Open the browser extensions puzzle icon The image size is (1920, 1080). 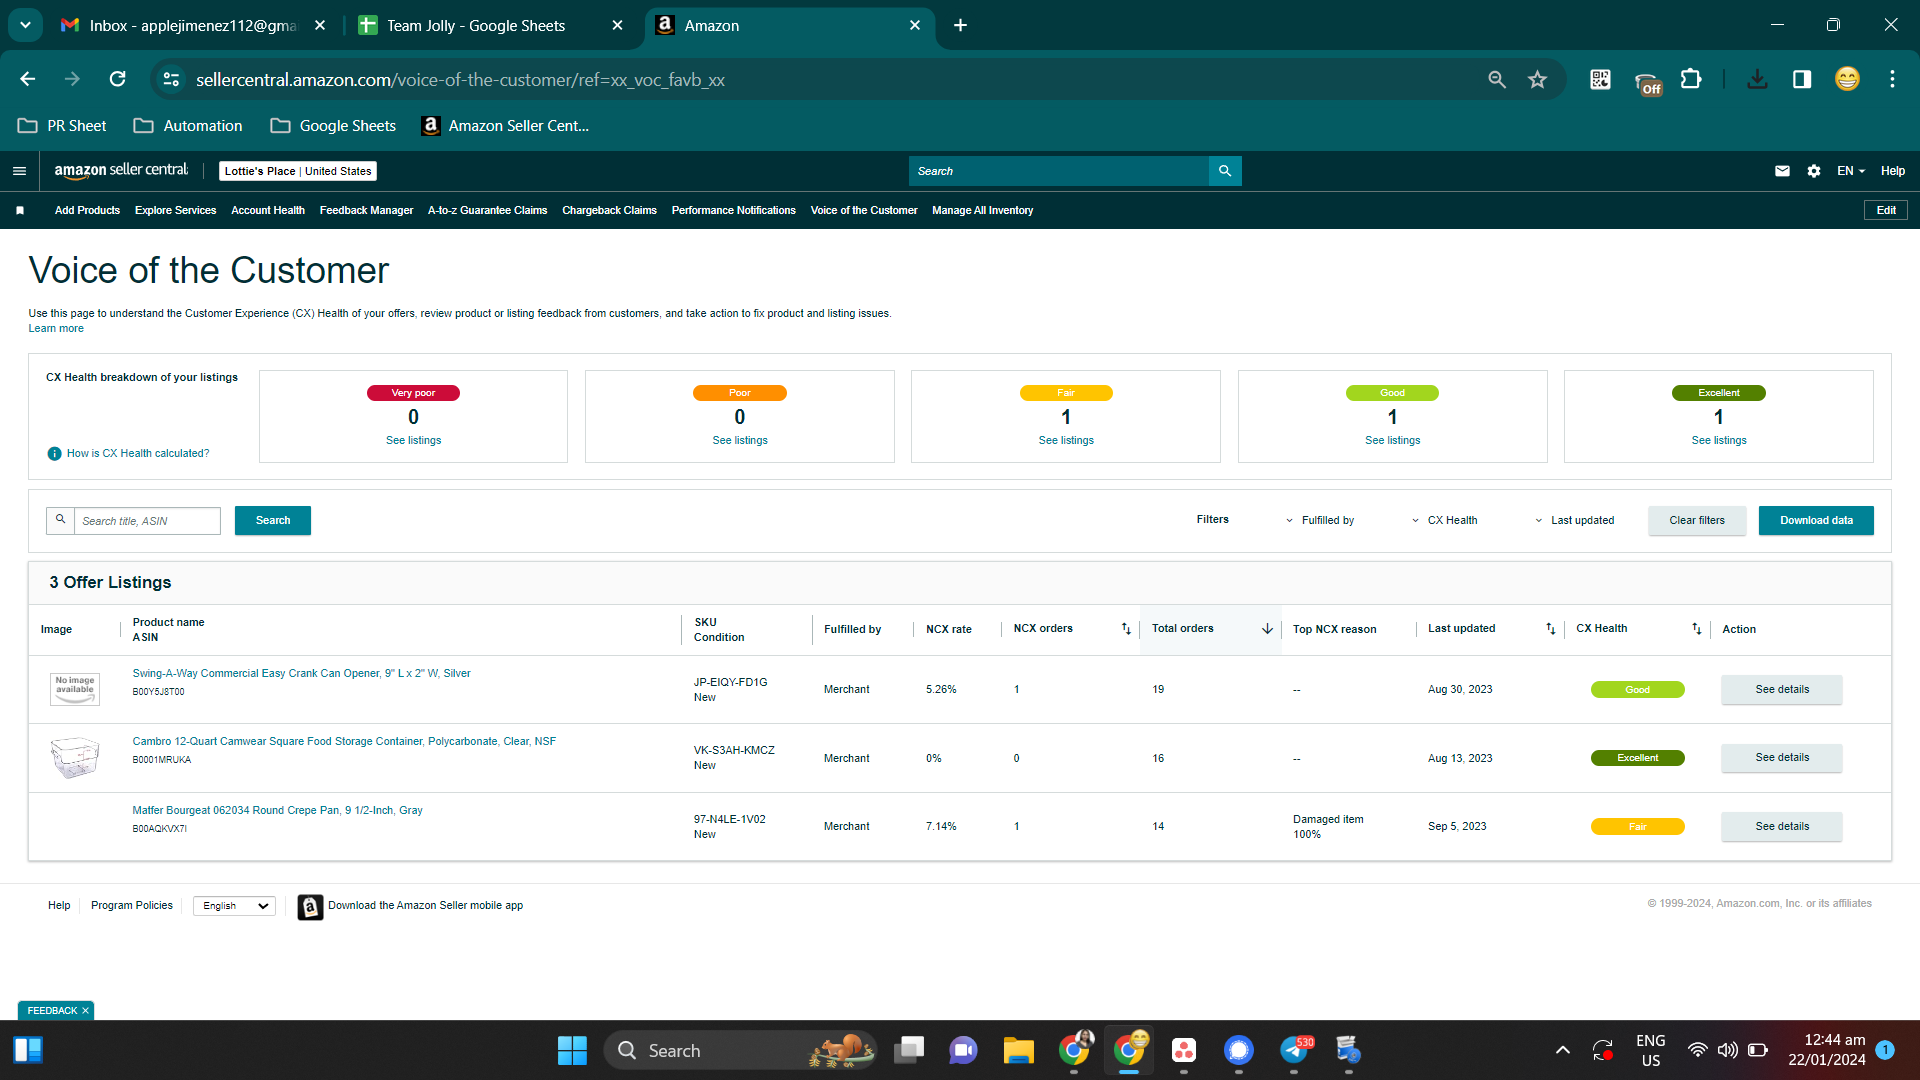pos(1691,79)
